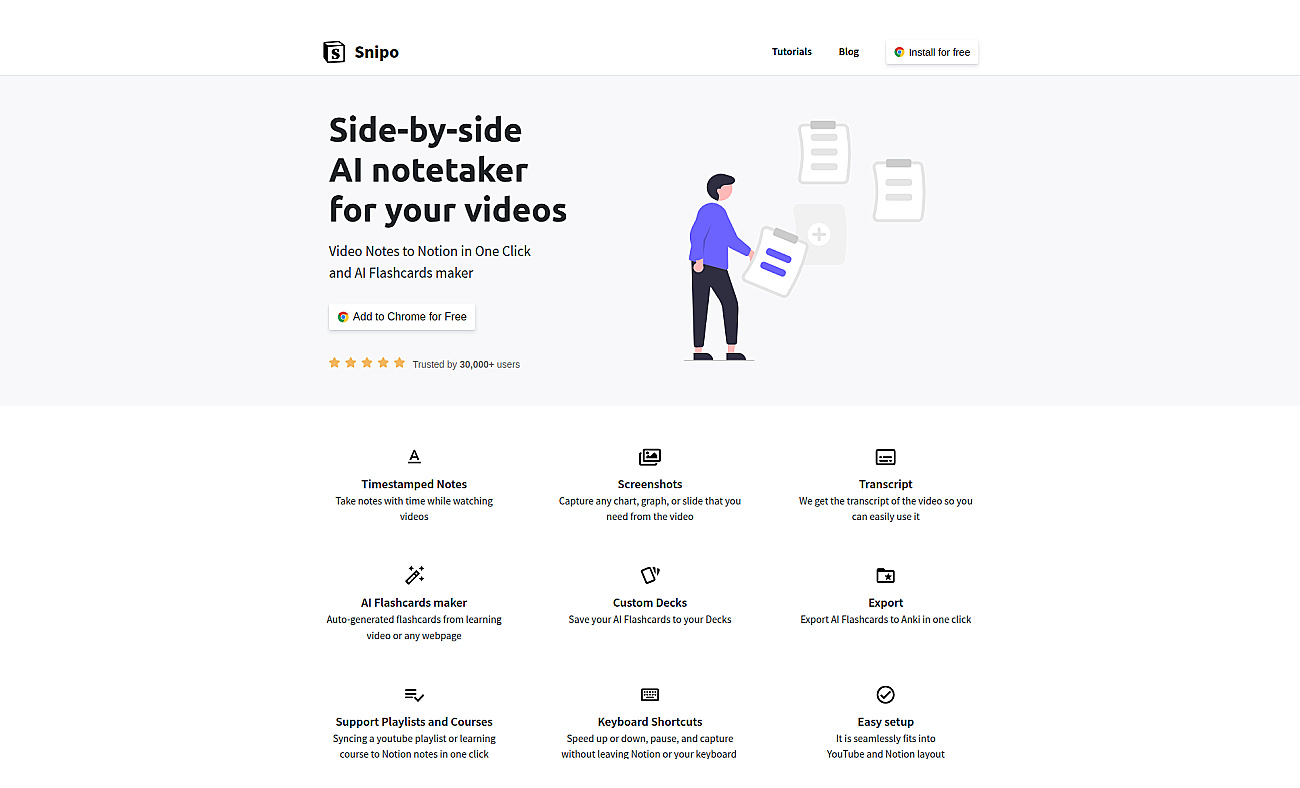1300x788 pixels.
Task: Click the Screenshots feature icon
Action: tap(650, 457)
